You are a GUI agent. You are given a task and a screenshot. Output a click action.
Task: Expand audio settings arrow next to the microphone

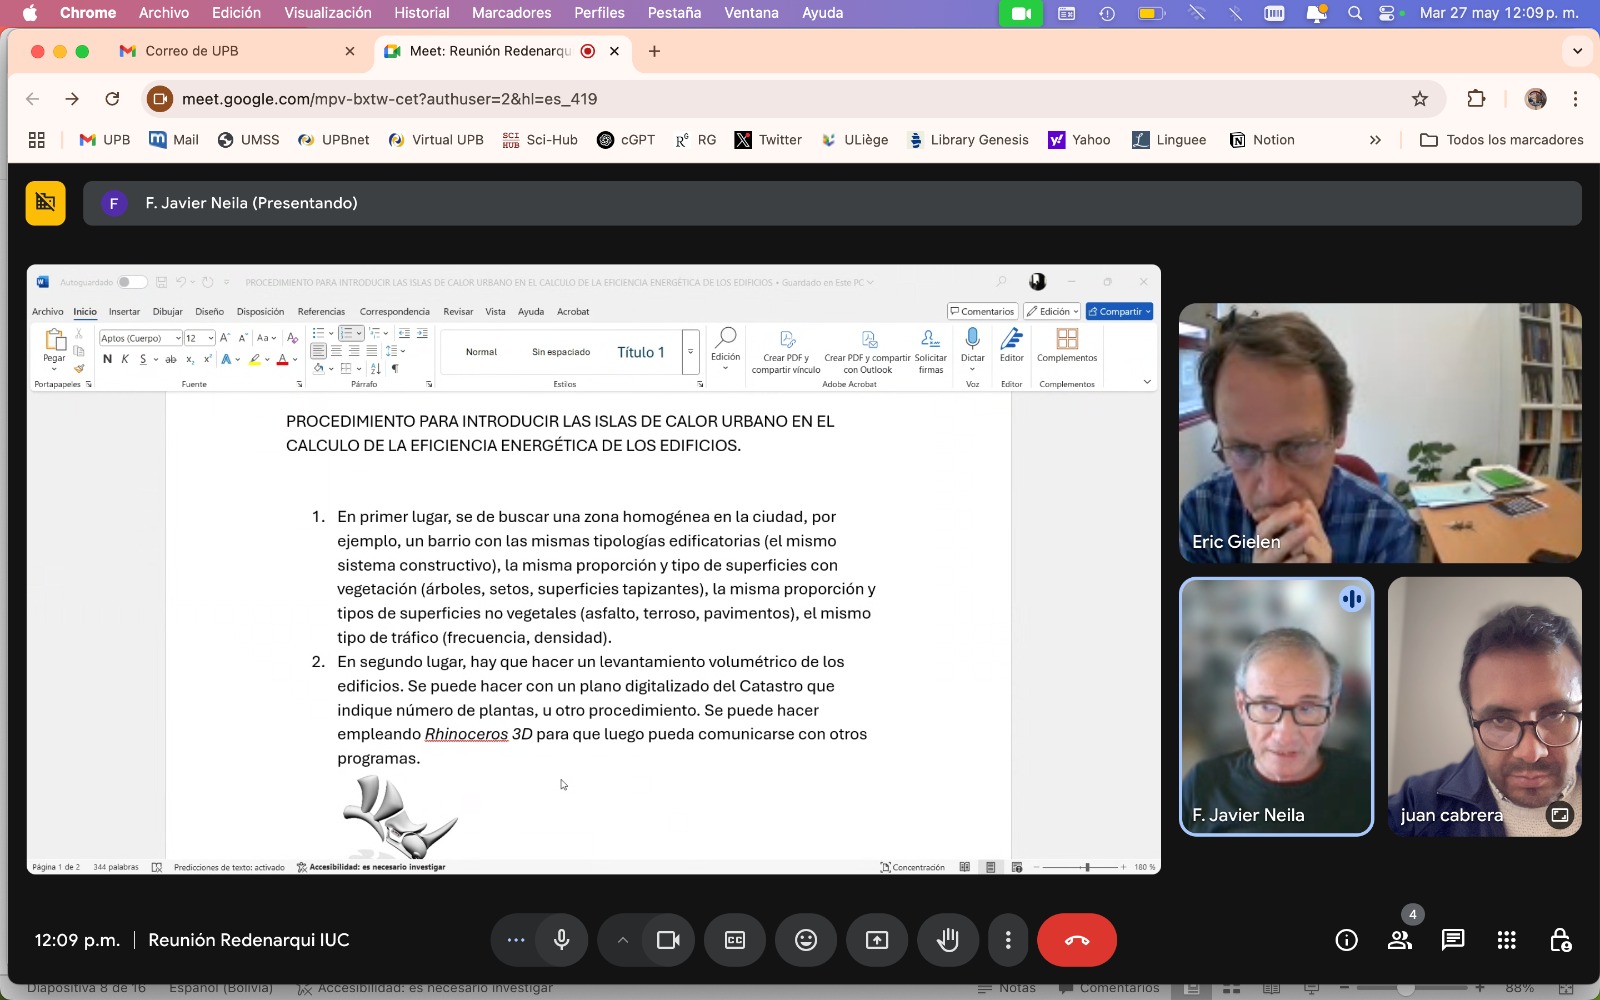click(622, 940)
